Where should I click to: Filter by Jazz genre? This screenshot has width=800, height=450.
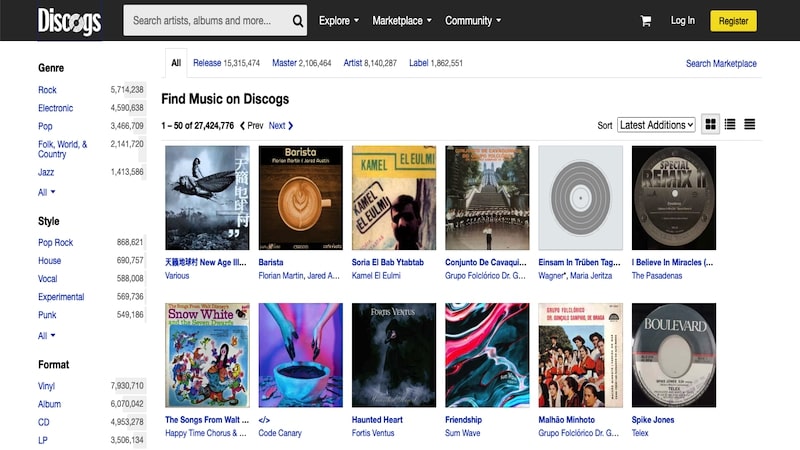46,172
